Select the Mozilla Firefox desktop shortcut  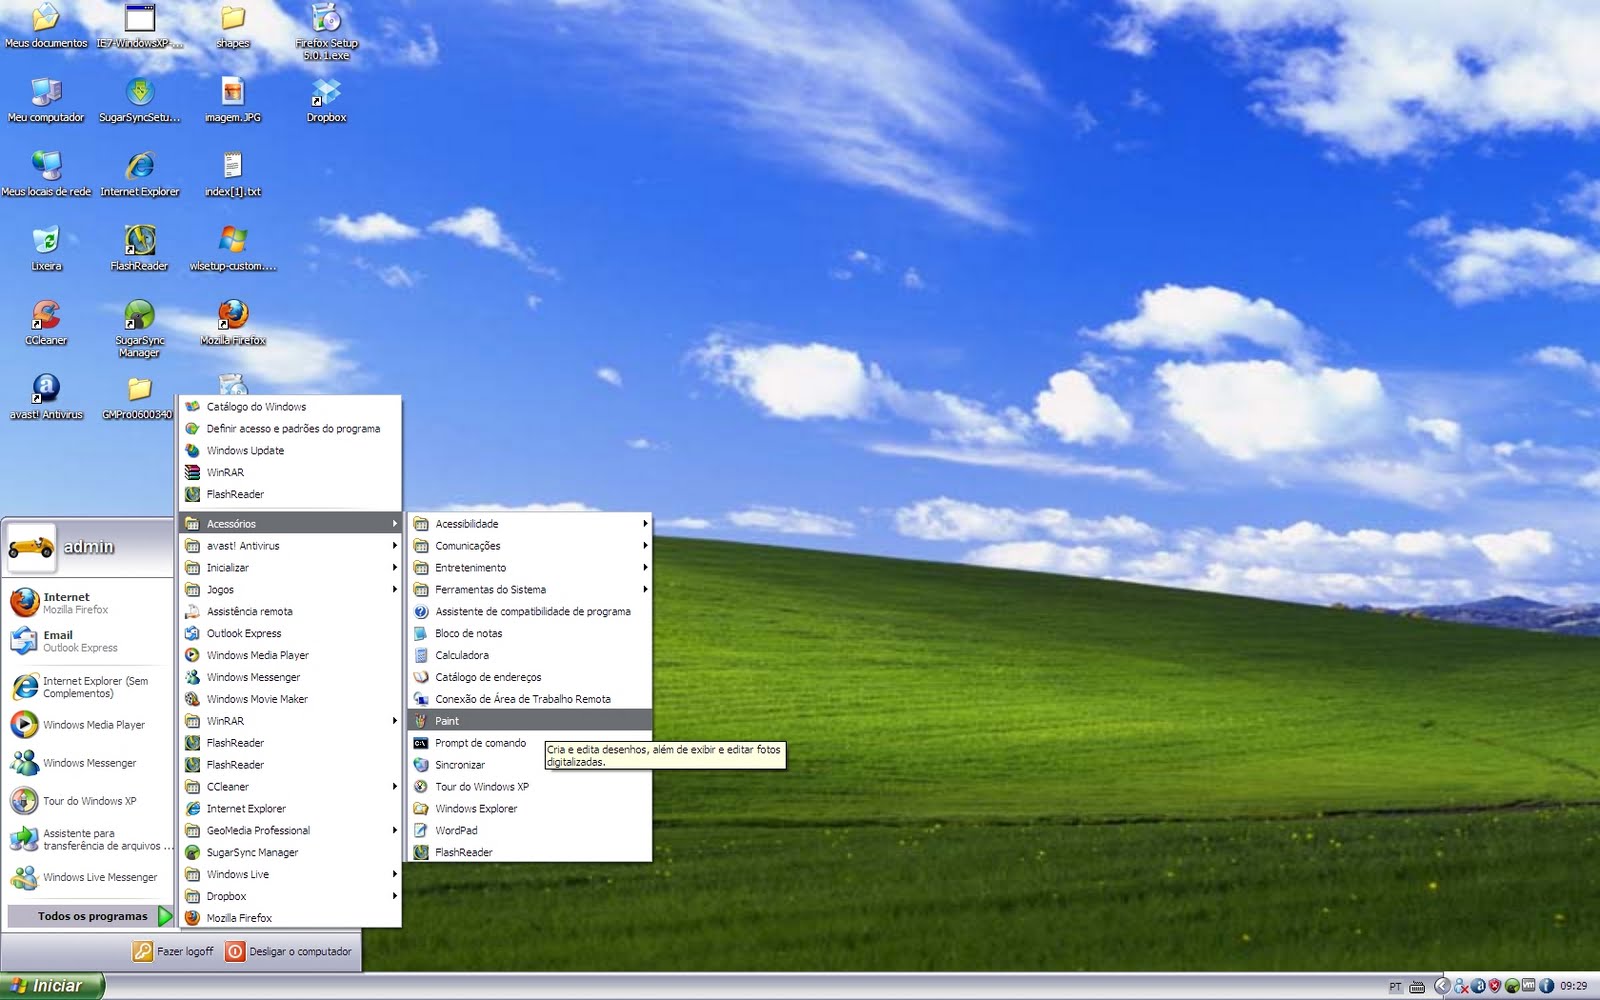coord(233,323)
